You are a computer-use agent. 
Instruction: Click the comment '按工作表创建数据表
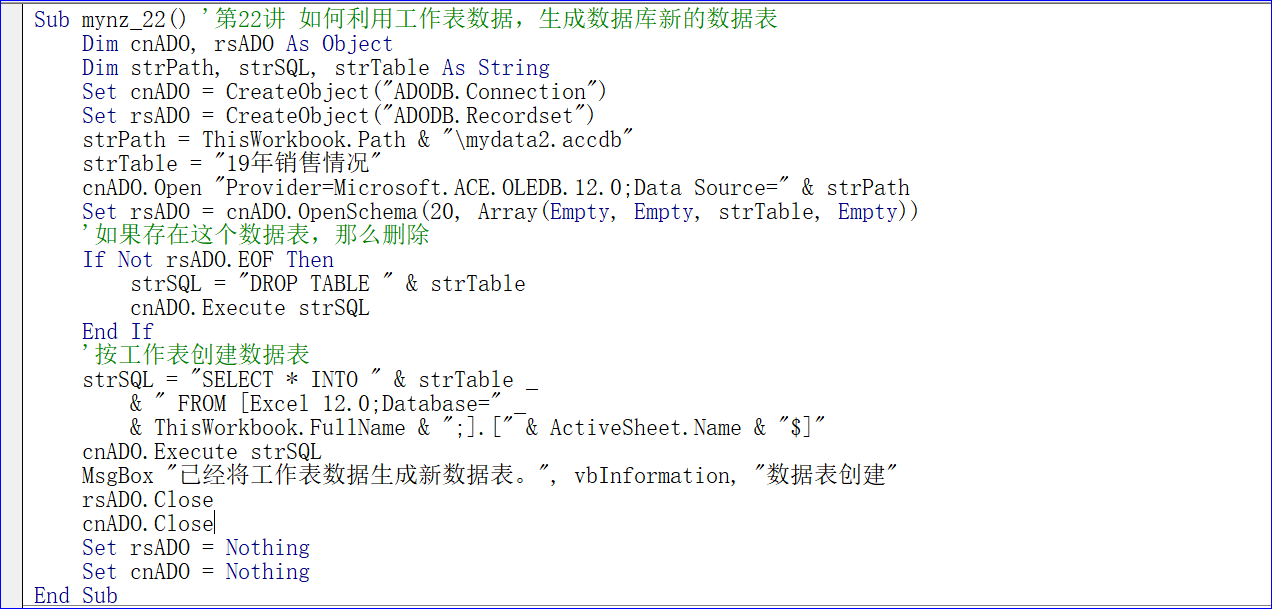196,356
